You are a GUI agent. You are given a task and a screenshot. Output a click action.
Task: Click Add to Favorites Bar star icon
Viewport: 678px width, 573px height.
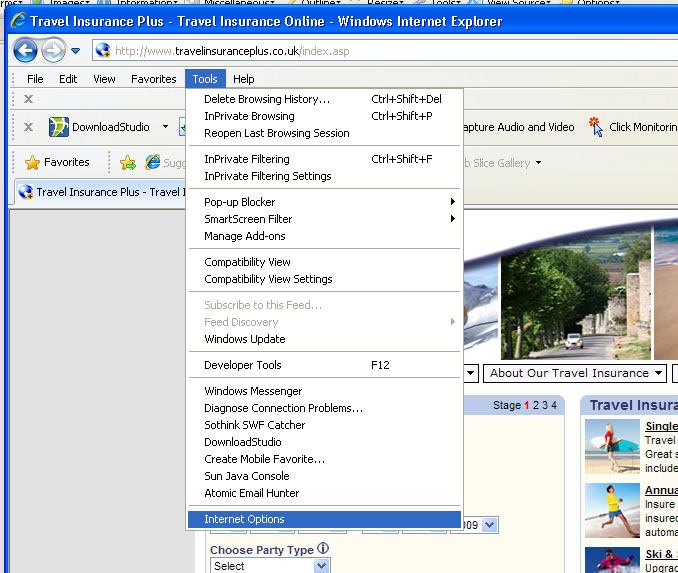[128, 163]
